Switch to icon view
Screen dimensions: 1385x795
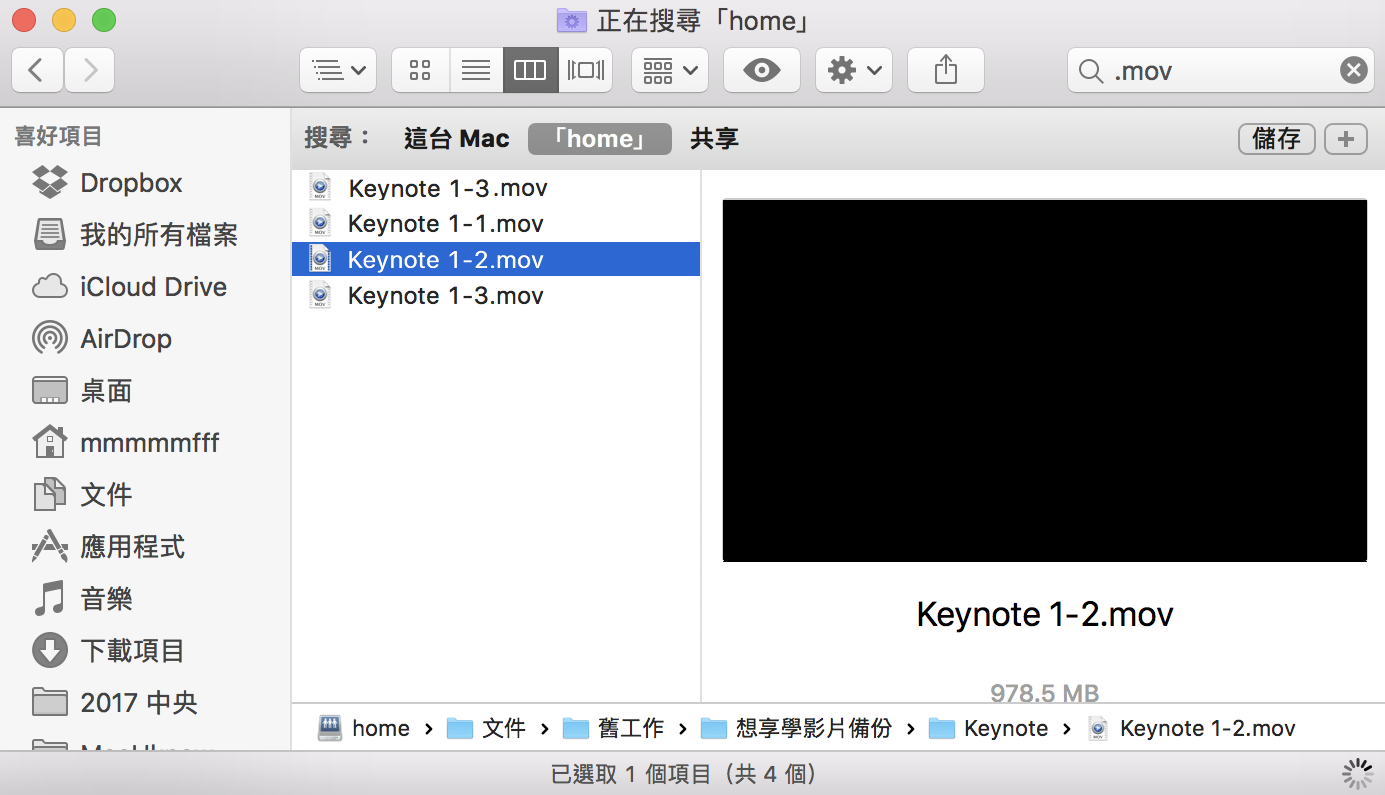click(x=420, y=70)
